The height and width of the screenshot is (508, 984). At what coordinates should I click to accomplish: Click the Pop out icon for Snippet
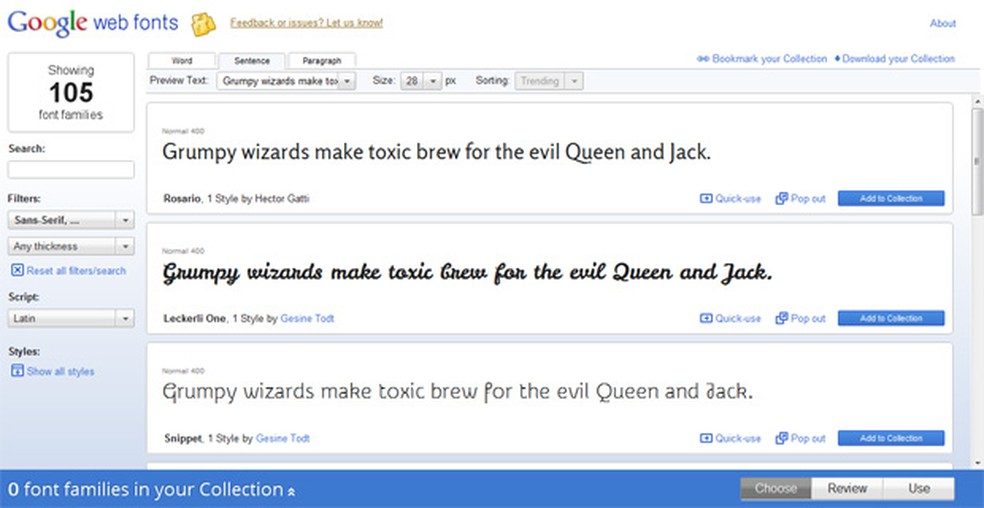pyautogui.click(x=781, y=438)
